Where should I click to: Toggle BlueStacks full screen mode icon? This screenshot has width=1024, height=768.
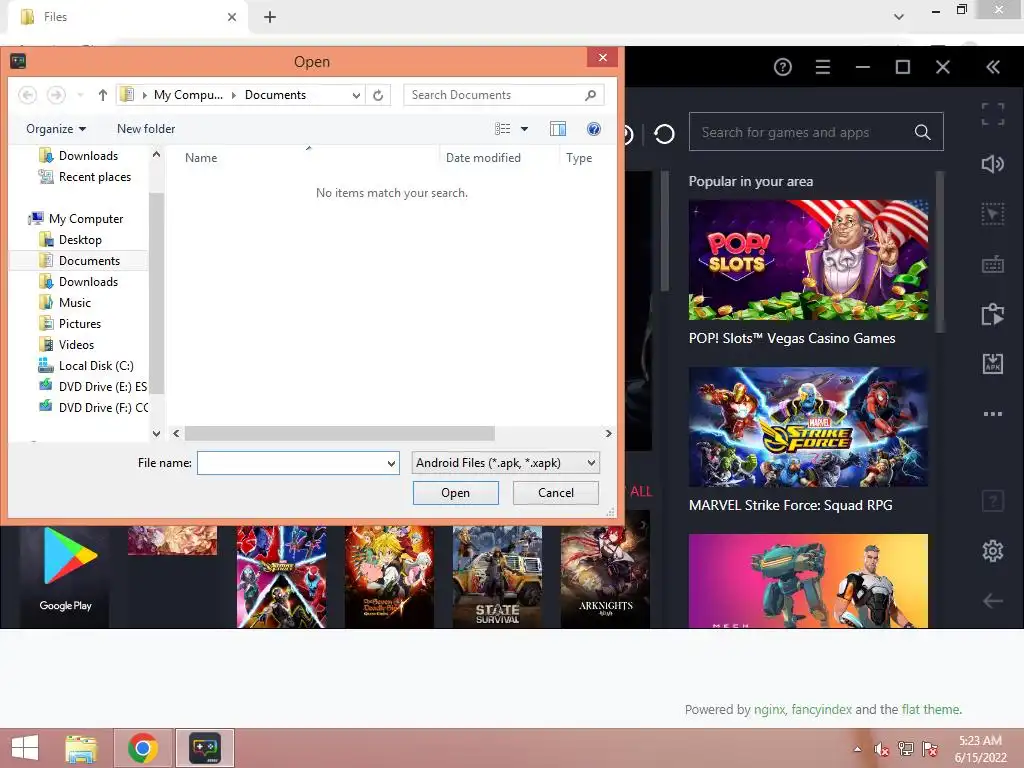[993, 114]
